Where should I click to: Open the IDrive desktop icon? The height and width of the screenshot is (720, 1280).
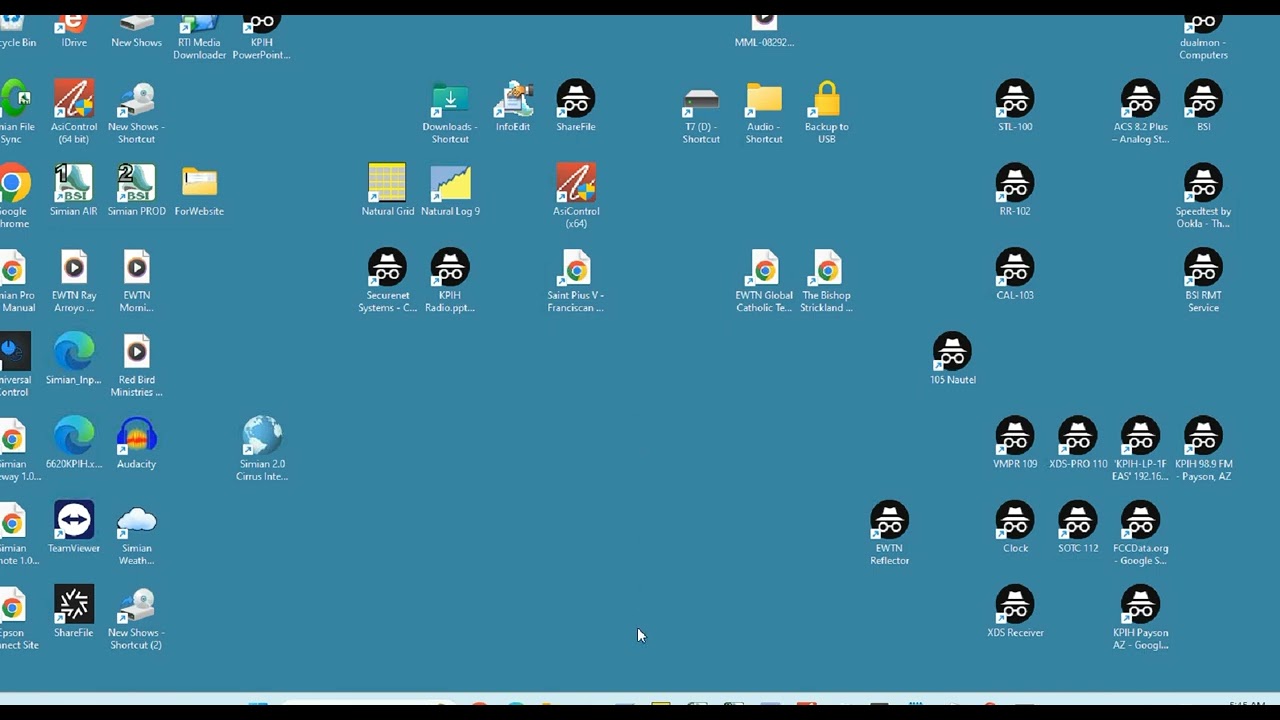pos(74,30)
